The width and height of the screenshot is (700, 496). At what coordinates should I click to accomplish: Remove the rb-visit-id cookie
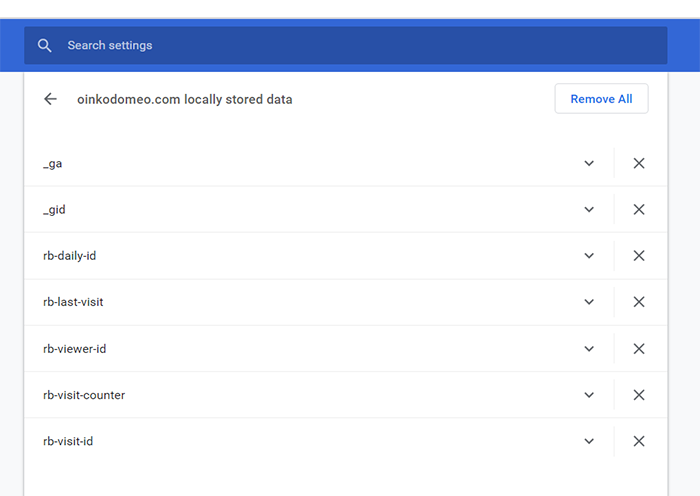(x=639, y=442)
